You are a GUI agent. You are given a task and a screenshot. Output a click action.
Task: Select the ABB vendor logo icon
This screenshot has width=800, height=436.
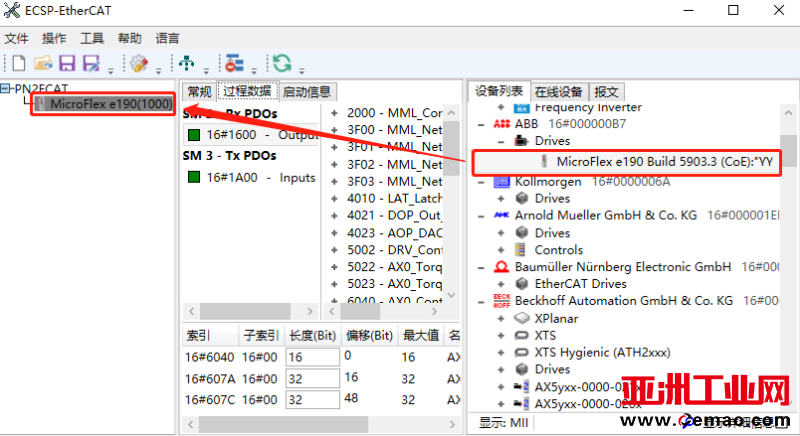pyautogui.click(x=502, y=124)
